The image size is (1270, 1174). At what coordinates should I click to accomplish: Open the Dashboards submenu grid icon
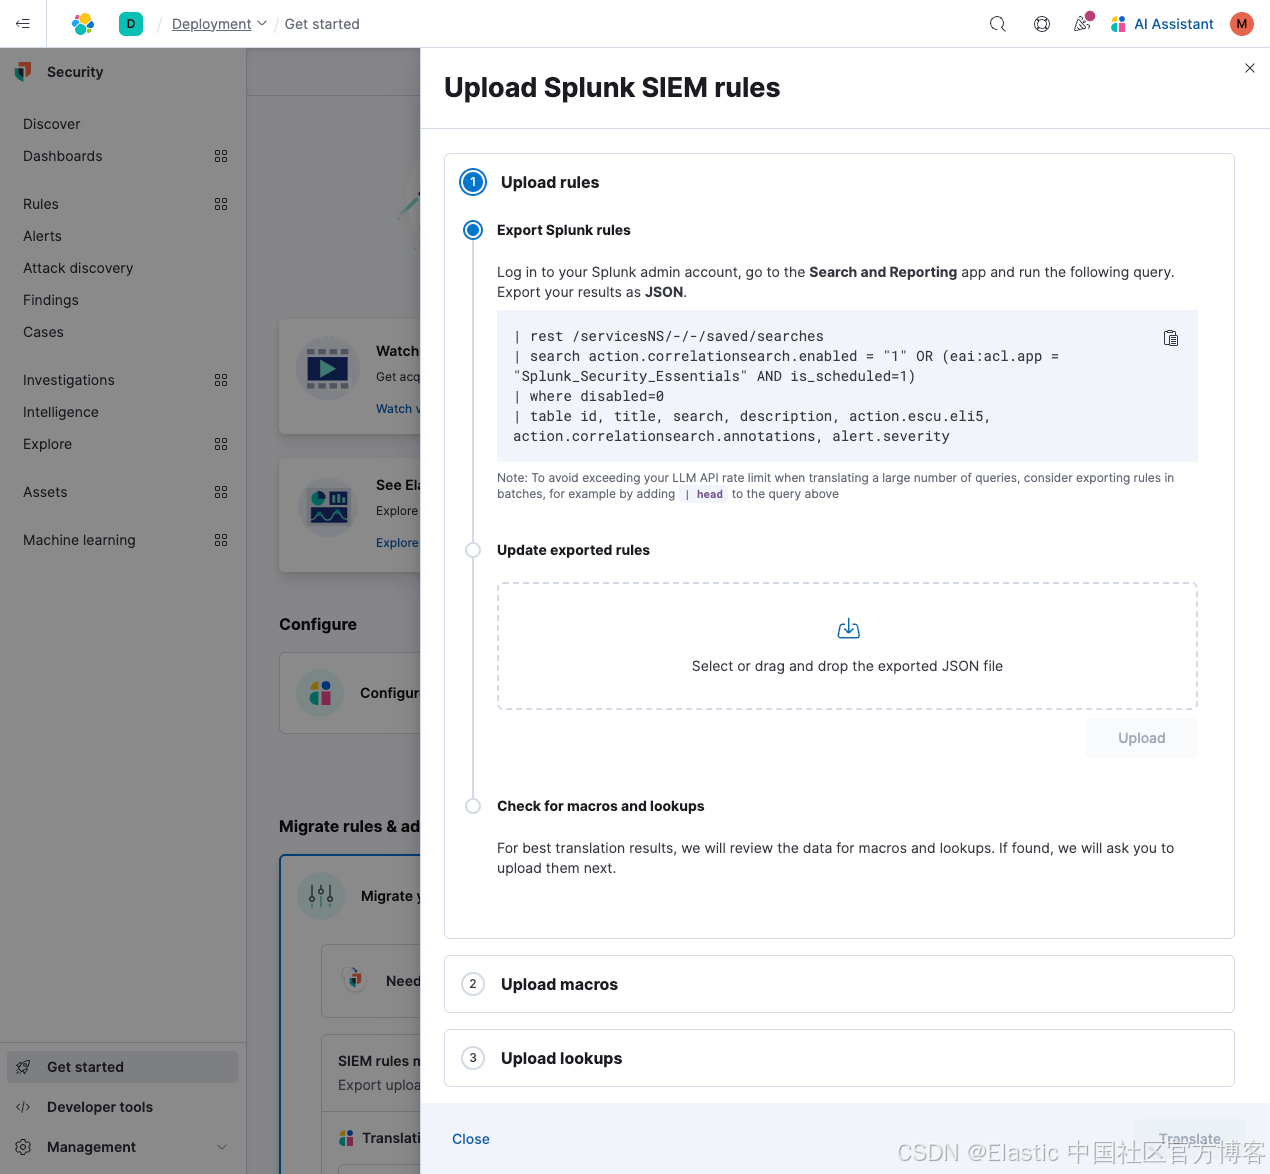pos(221,156)
